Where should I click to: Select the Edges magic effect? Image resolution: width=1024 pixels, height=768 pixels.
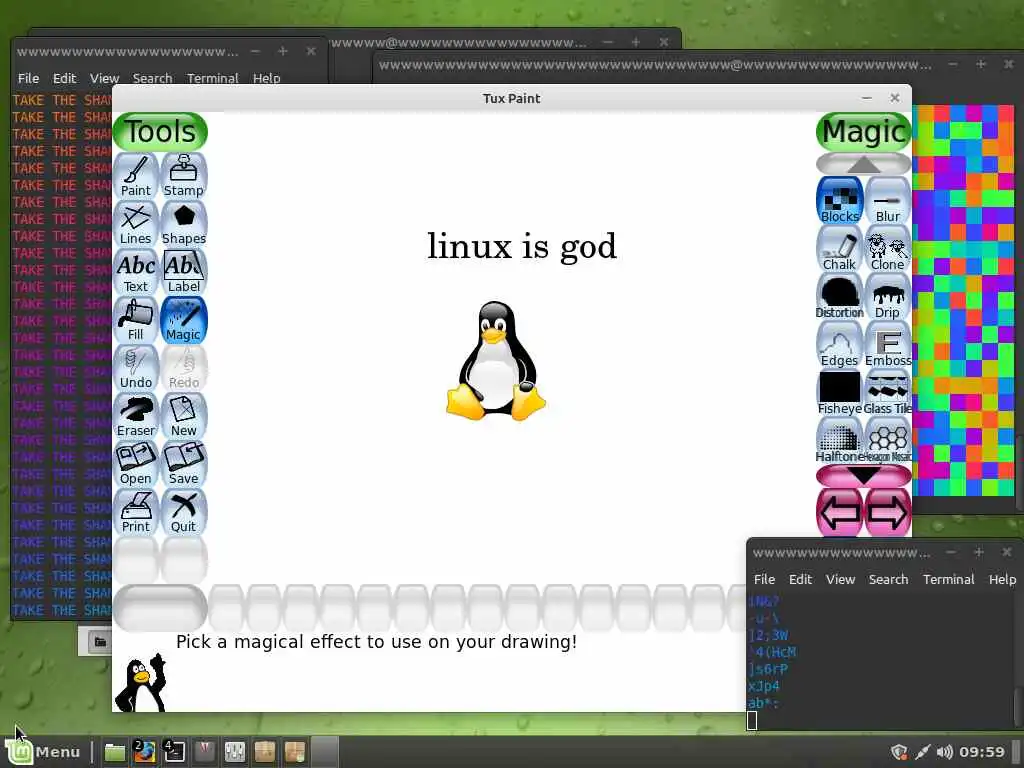click(x=840, y=345)
